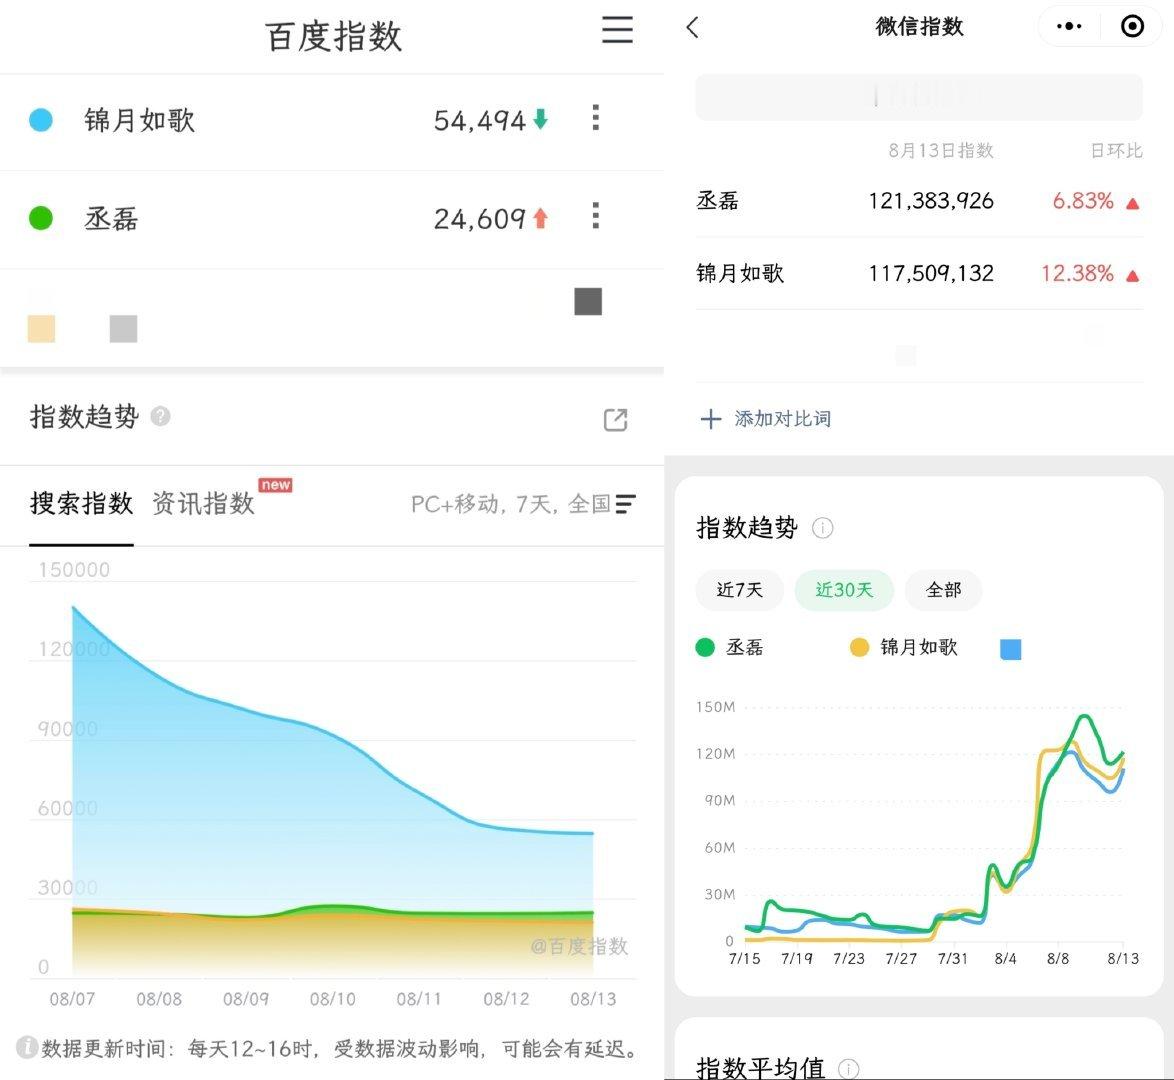Click the blue dot beside 锦月如歌
This screenshot has height=1080, width=1174.
coord(40,120)
